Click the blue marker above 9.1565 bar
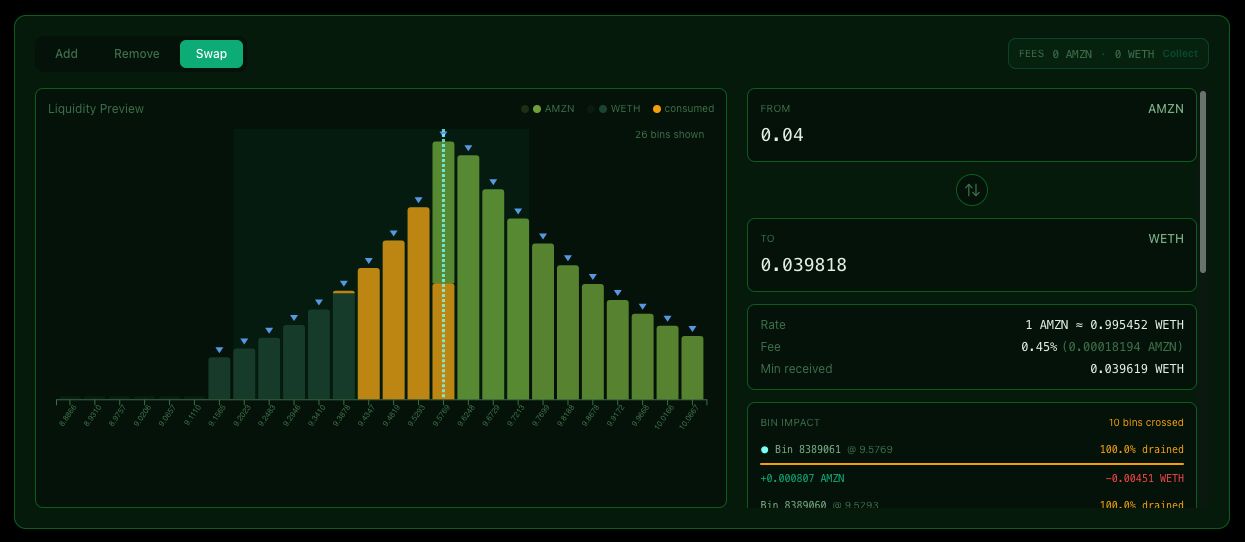Screen dimensions: 1245x542 pyautogui.click(x=219, y=350)
